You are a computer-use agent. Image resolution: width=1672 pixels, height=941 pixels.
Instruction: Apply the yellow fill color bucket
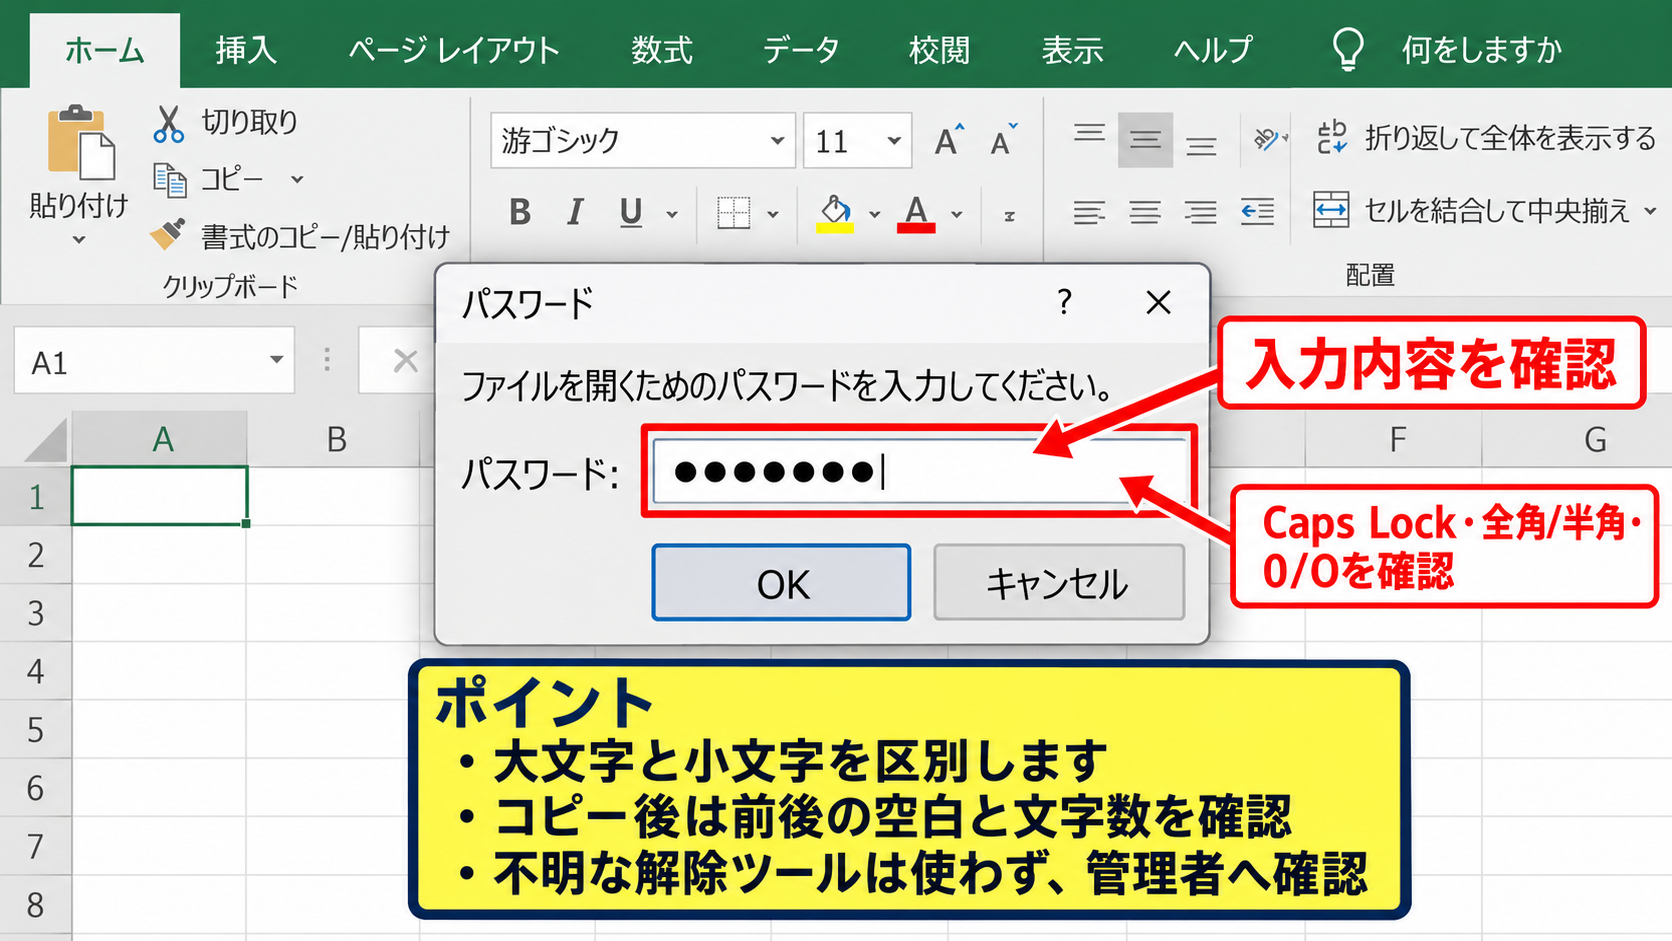click(835, 213)
